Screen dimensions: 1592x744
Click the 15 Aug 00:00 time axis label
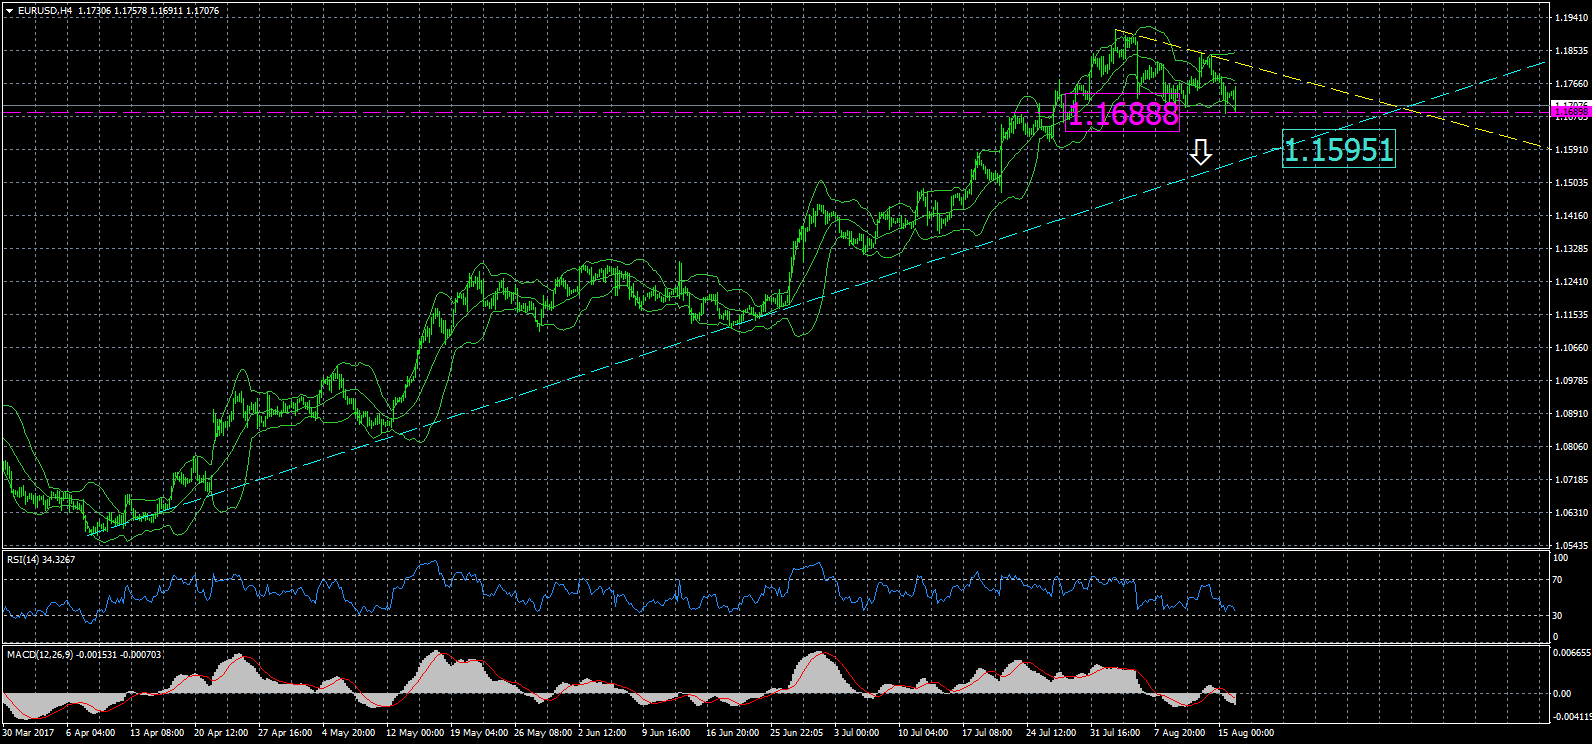1245,733
